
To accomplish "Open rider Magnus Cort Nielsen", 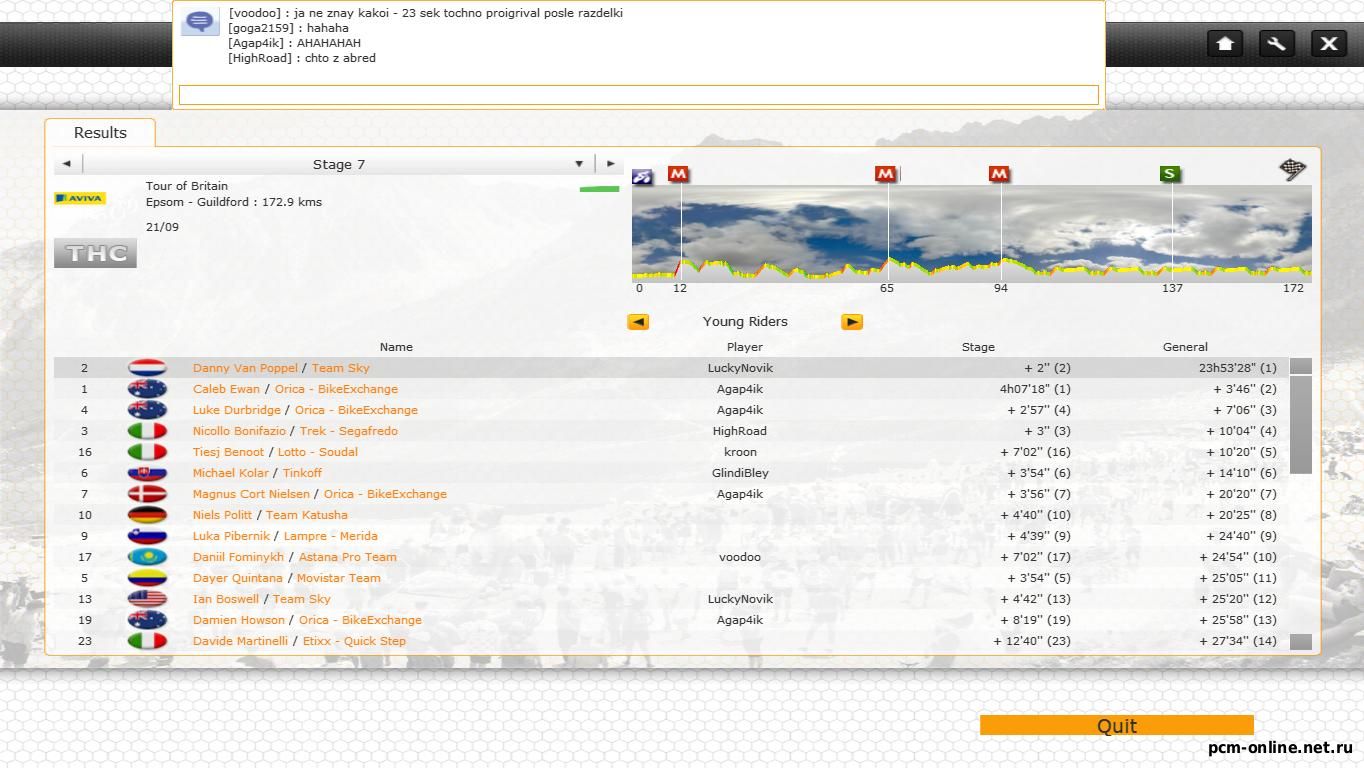I will coord(250,494).
